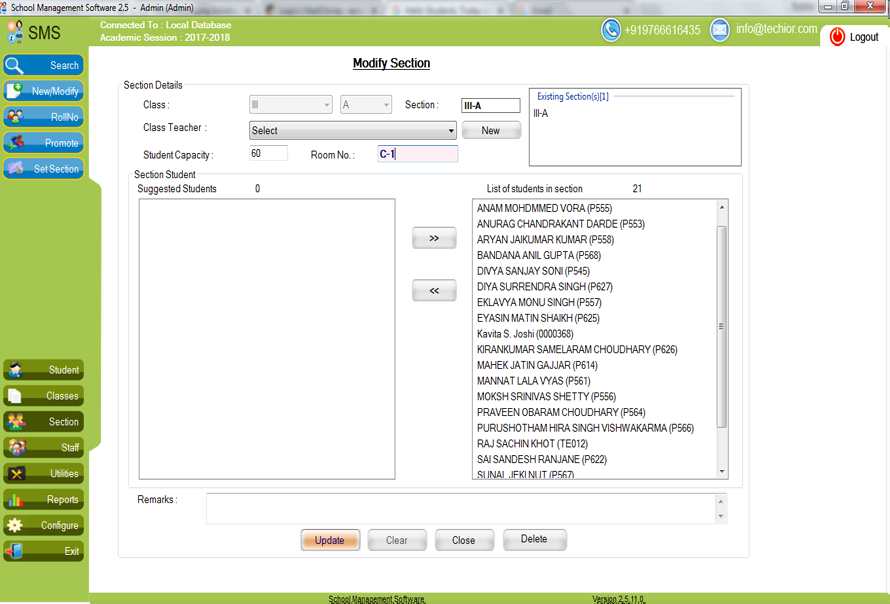Select KIRANKUMAR SAMELARAM CHOUDHARY (P626)
The image size is (890, 604).
click(x=577, y=350)
